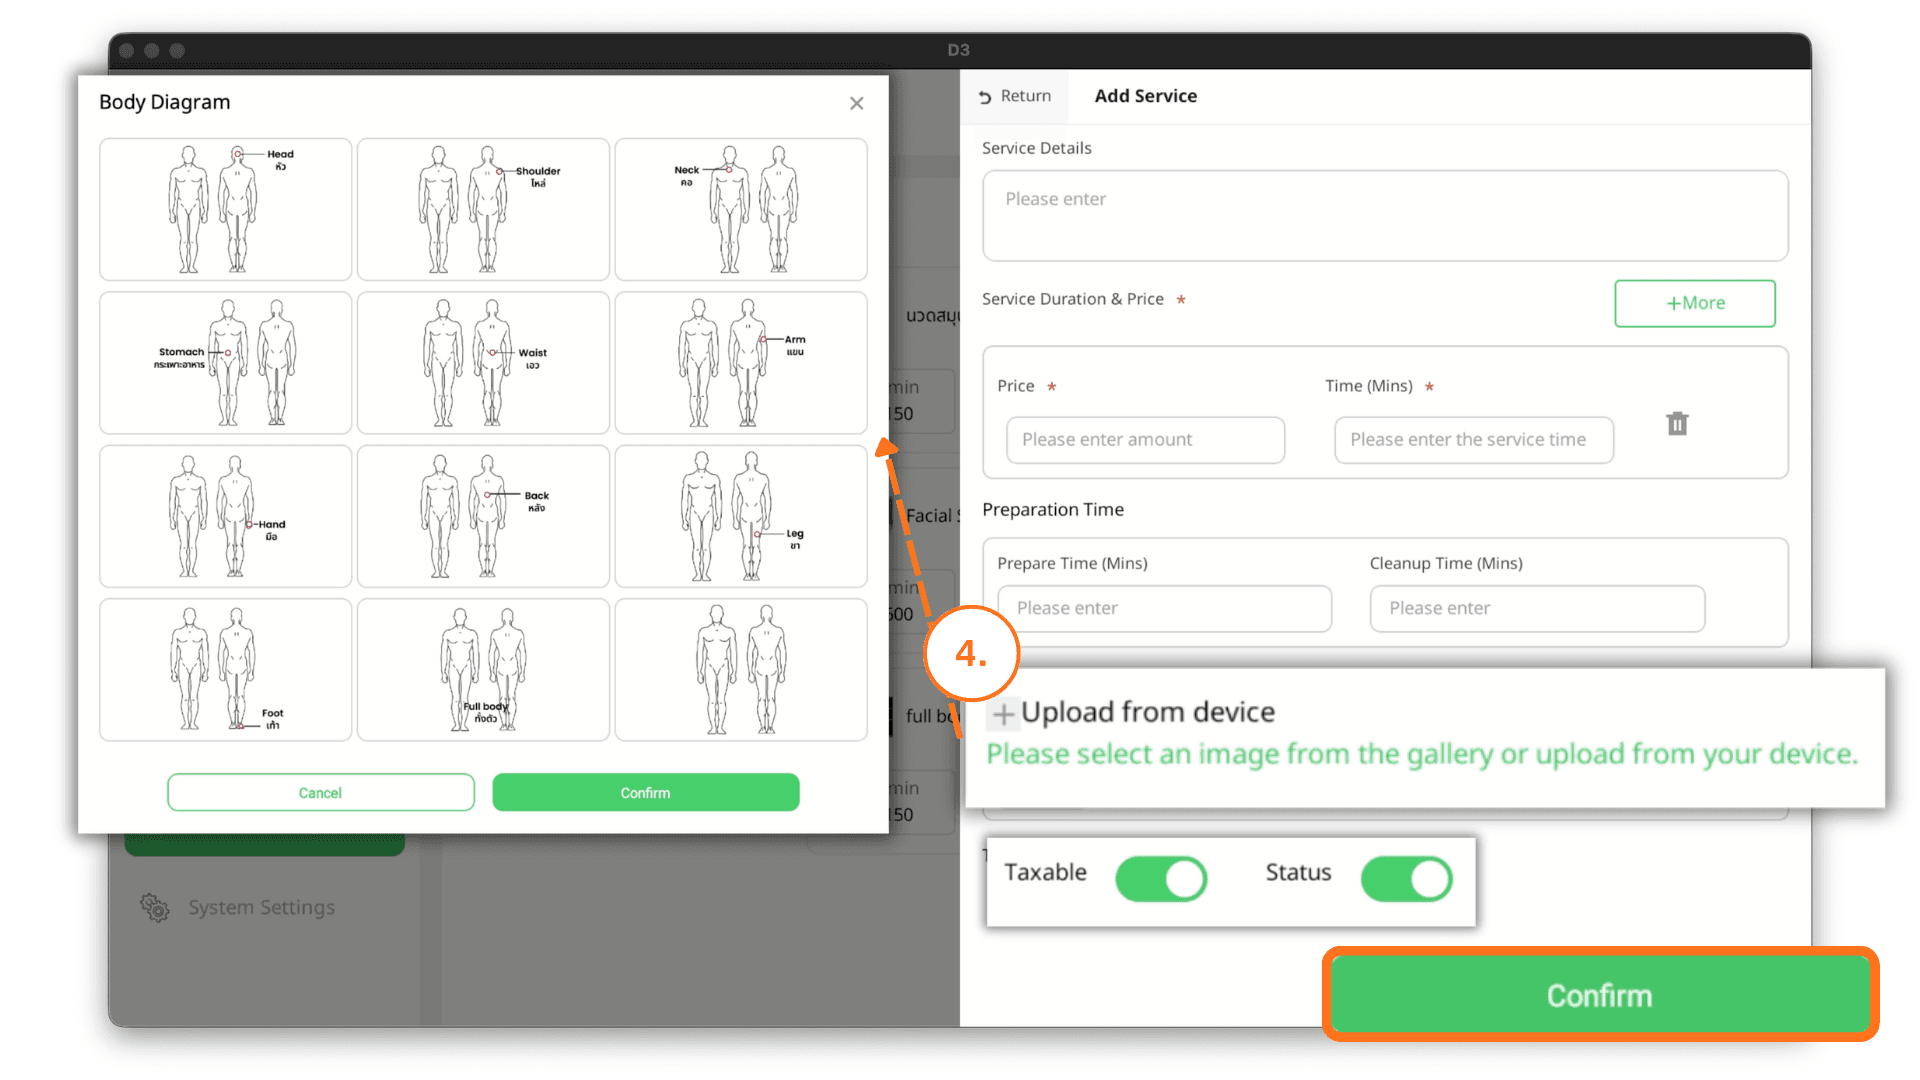
Task: Click the System Settings gear icon
Action: pyautogui.click(x=155, y=907)
